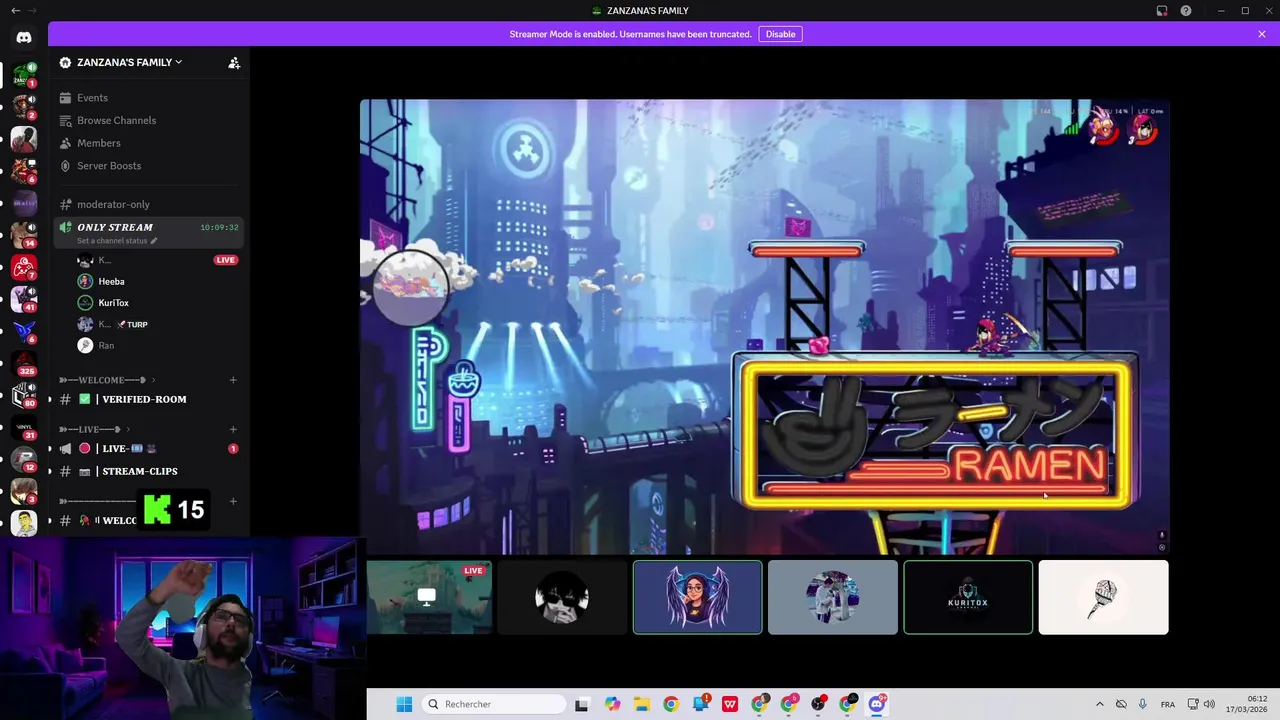Open the server icon with badge 14
This screenshot has width=1280, height=720.
[24, 235]
